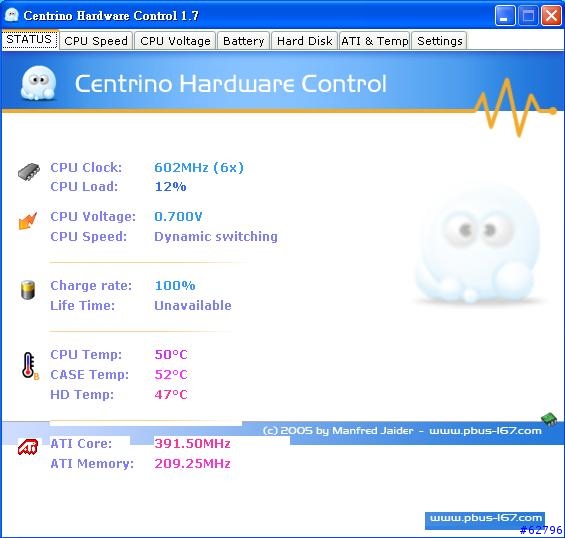This screenshot has height=538, width=565.
Task: Select the 47°C HD temperature value
Action: (x=171, y=395)
